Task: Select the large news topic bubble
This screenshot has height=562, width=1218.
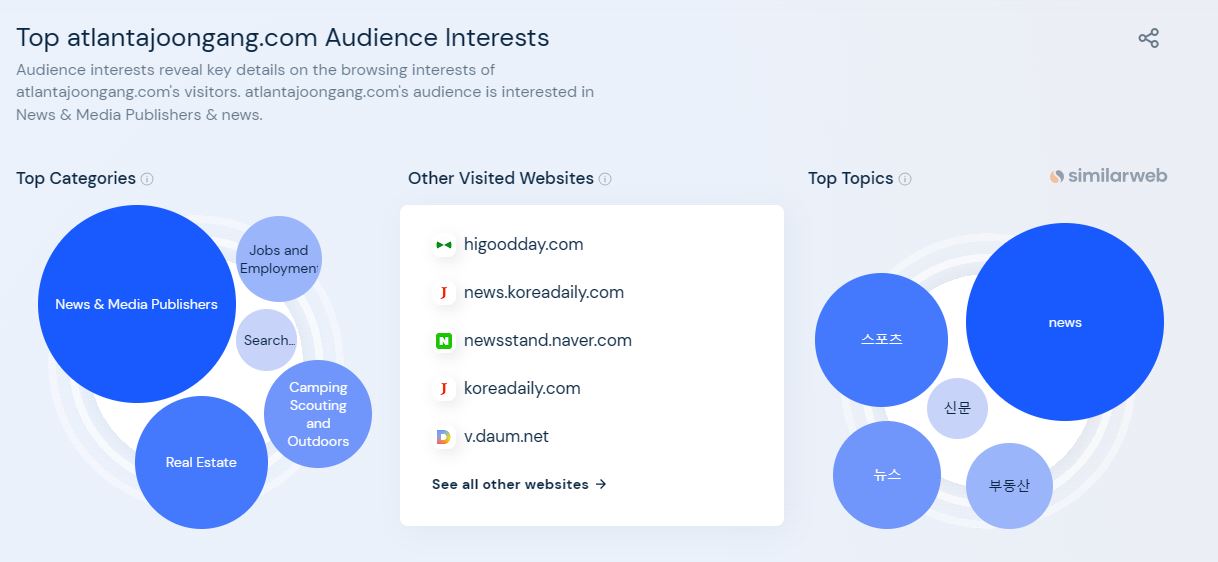Action: tap(1065, 322)
